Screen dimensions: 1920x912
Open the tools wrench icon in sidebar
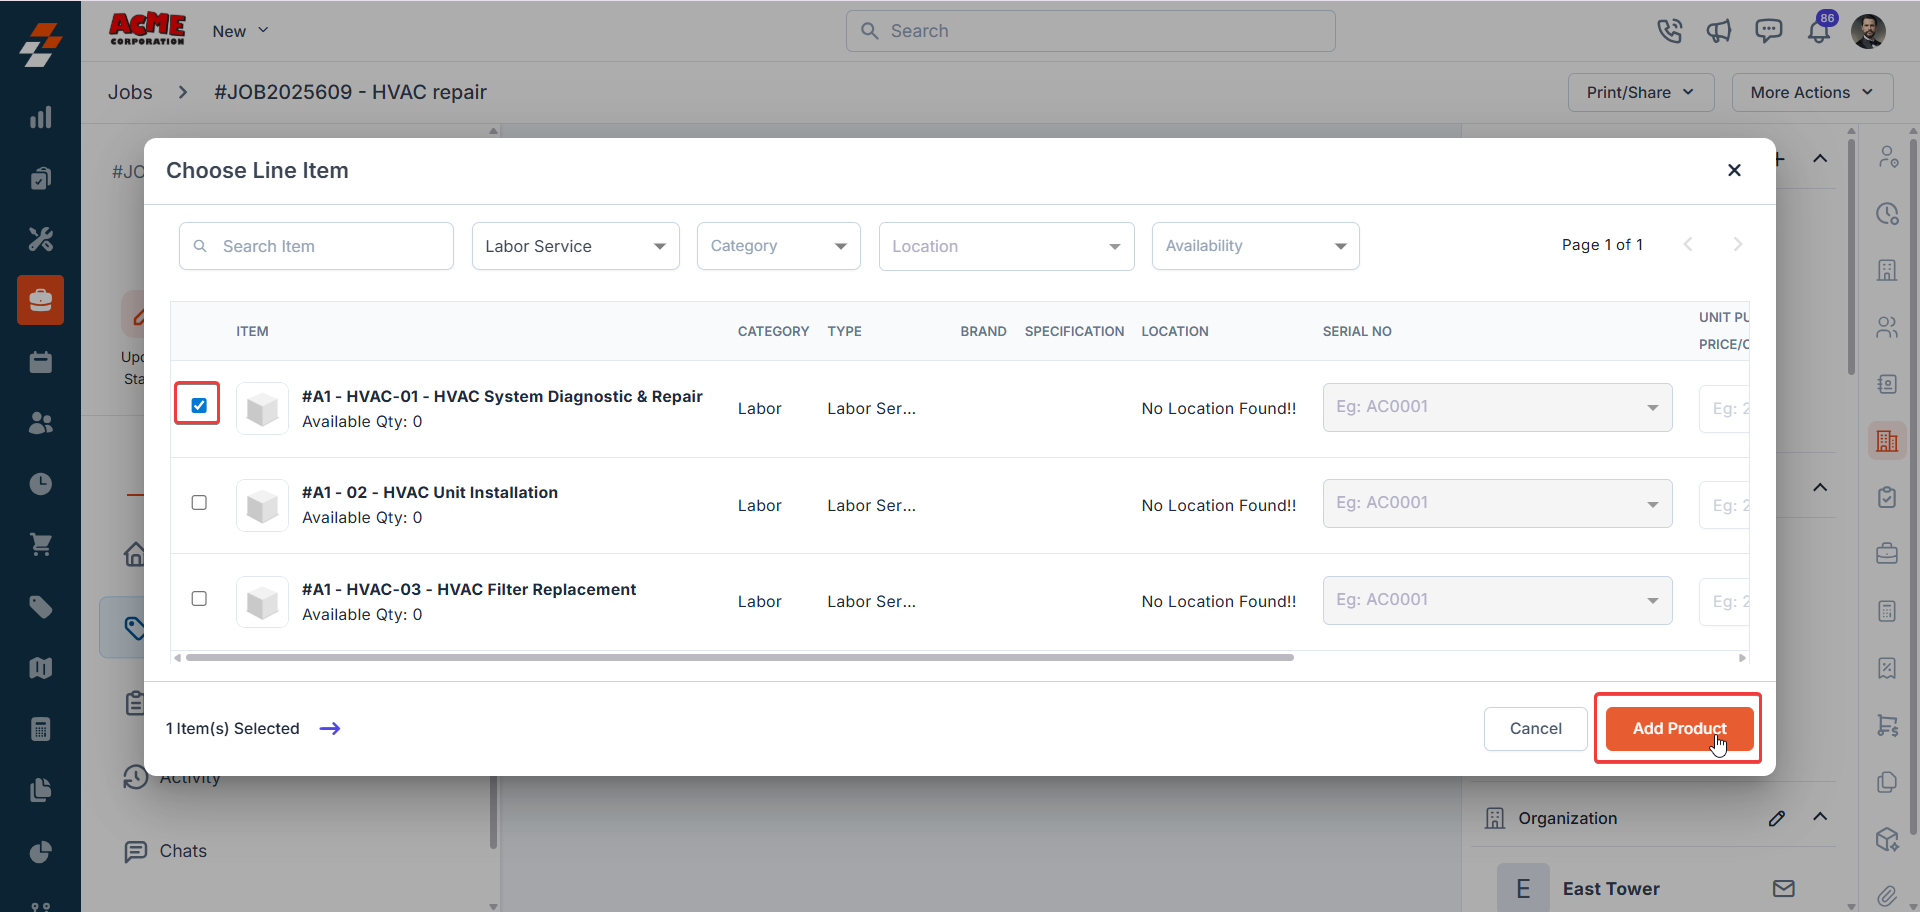[40, 239]
